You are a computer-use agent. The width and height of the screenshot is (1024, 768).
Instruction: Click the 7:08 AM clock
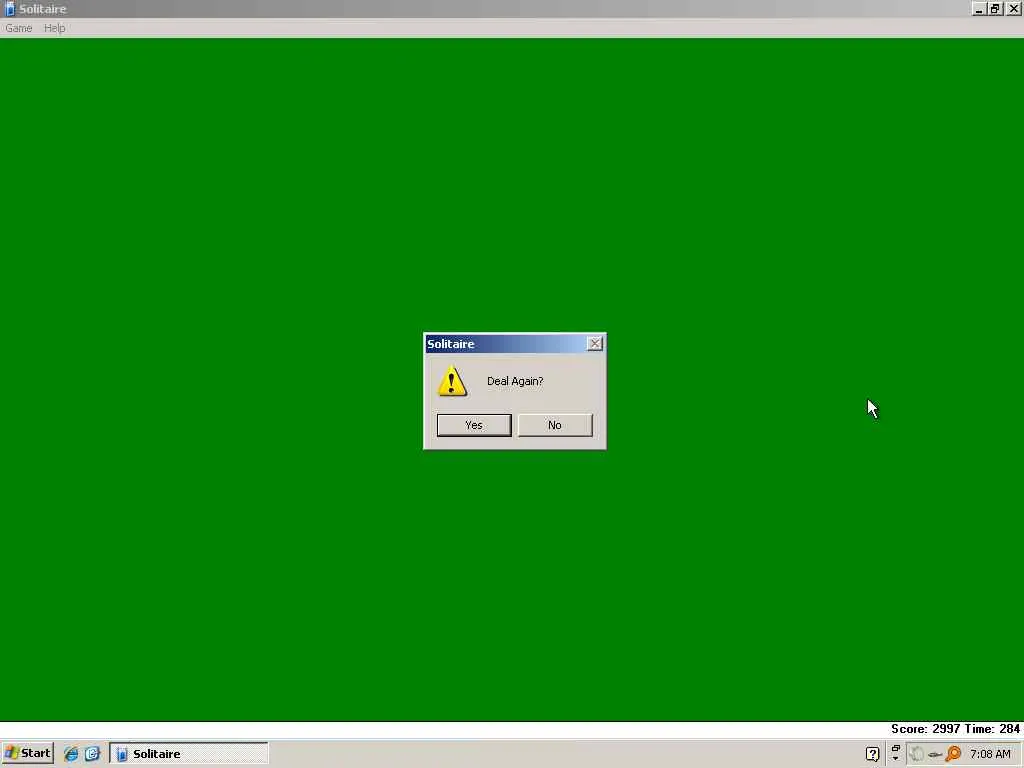coord(990,754)
